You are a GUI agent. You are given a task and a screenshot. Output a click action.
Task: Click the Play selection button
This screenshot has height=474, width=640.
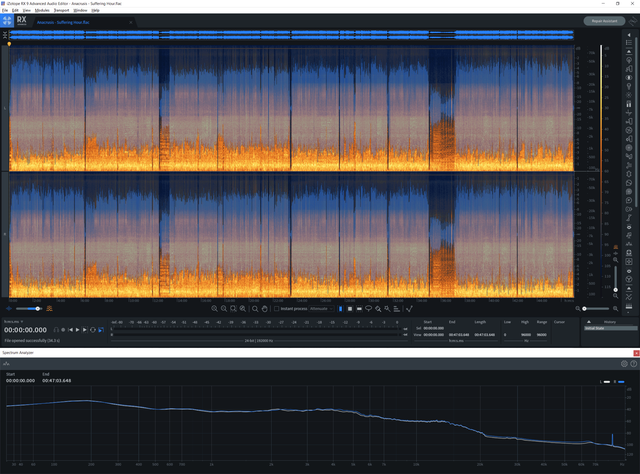click(x=85, y=330)
